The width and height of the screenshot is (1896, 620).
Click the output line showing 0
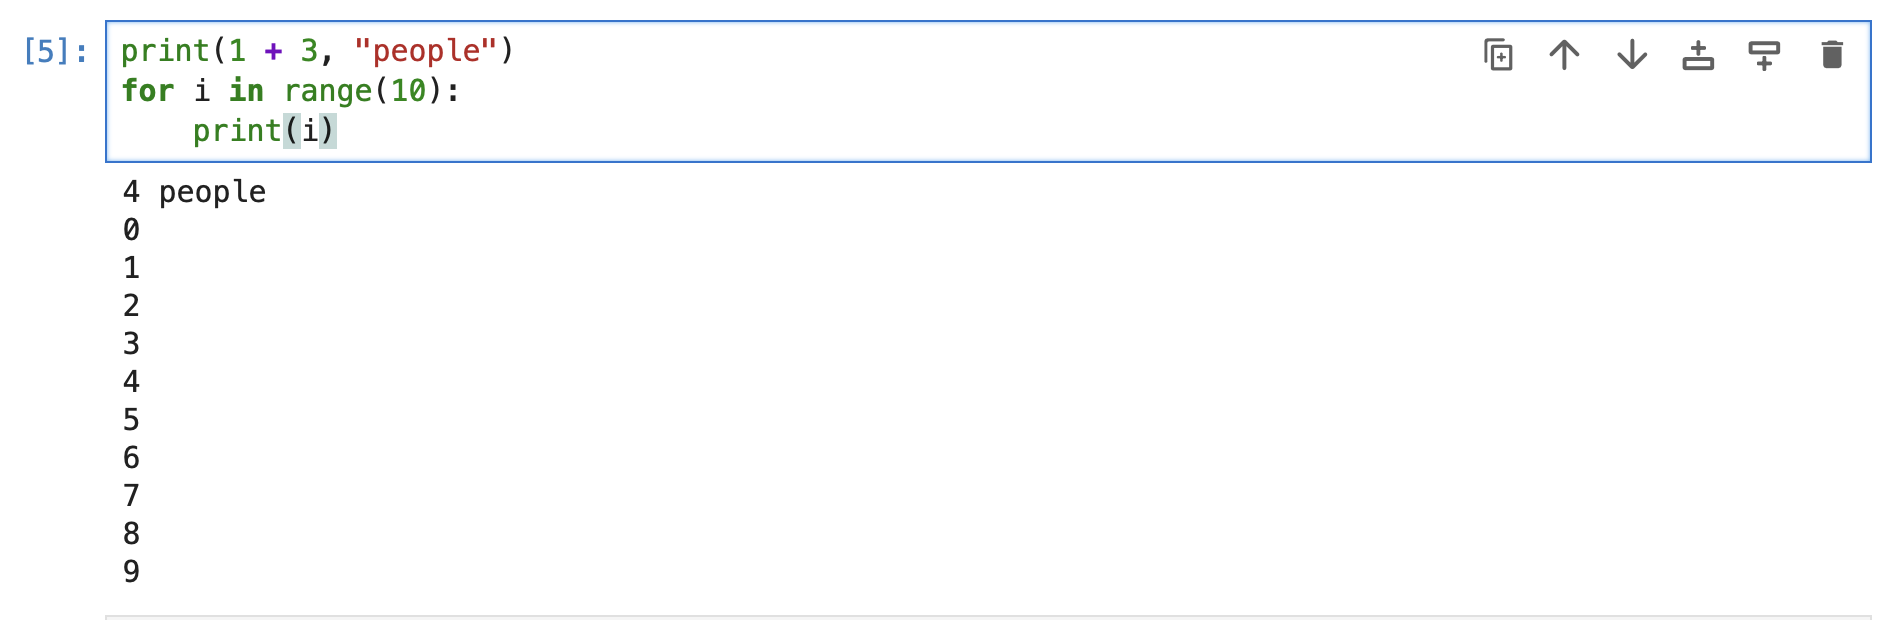point(131,230)
